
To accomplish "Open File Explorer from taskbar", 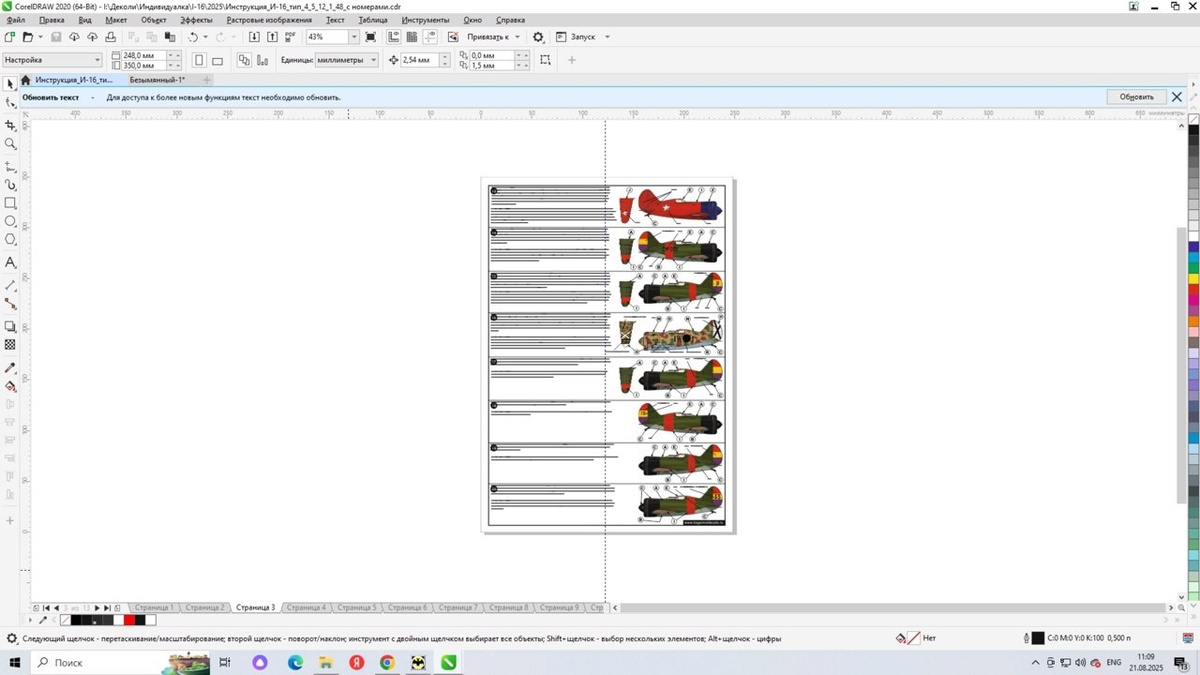I will (x=326, y=662).
